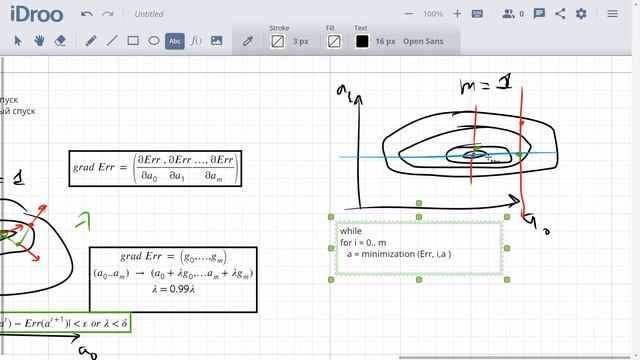This screenshot has height=360, width=640.
Task: Open the black Text color swatch
Action: coord(362,41)
